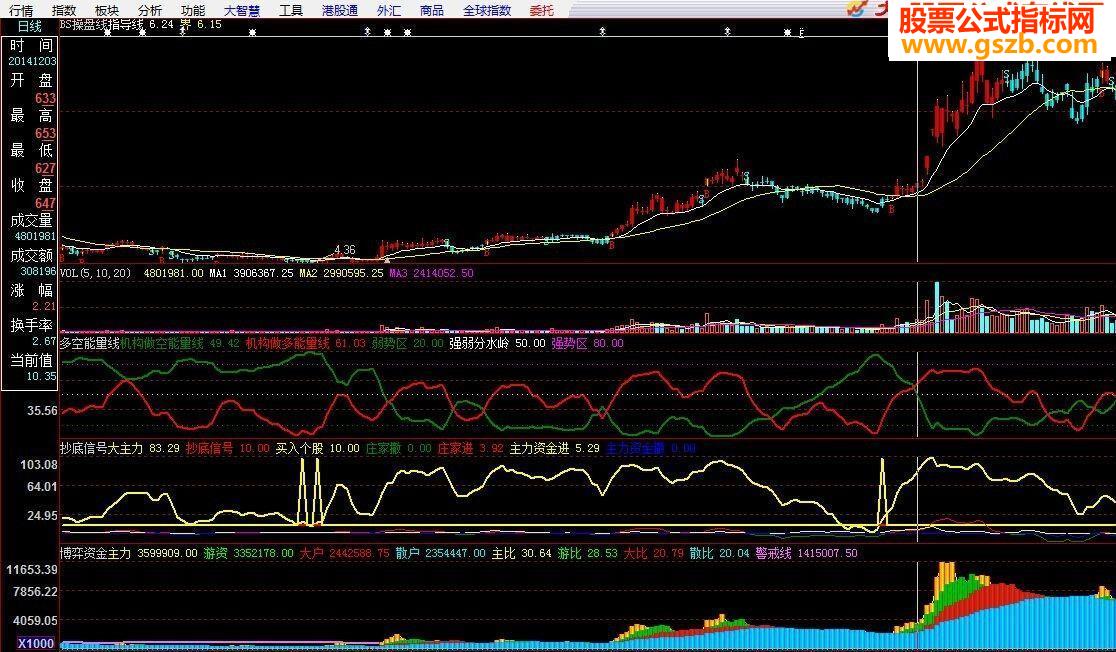Click the VOL(5,10,20) indicator label
Screen dimensions: 1116x652
tap(96, 273)
